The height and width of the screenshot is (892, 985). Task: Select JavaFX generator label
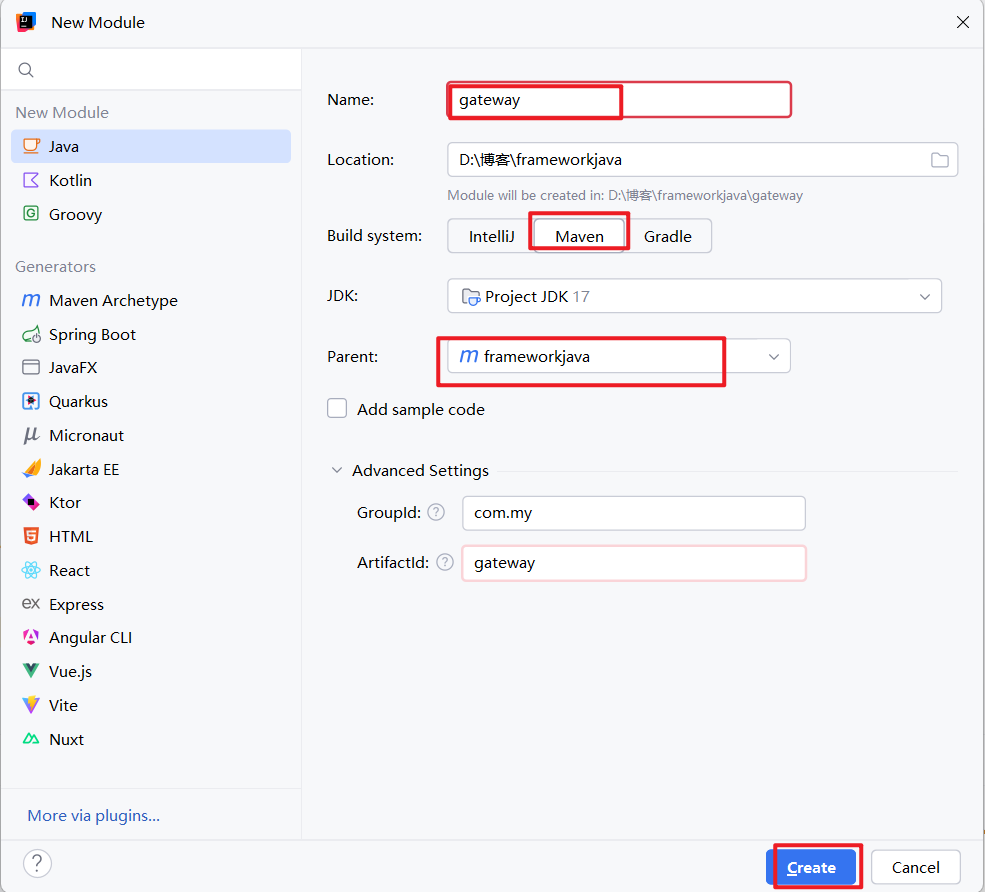point(73,367)
